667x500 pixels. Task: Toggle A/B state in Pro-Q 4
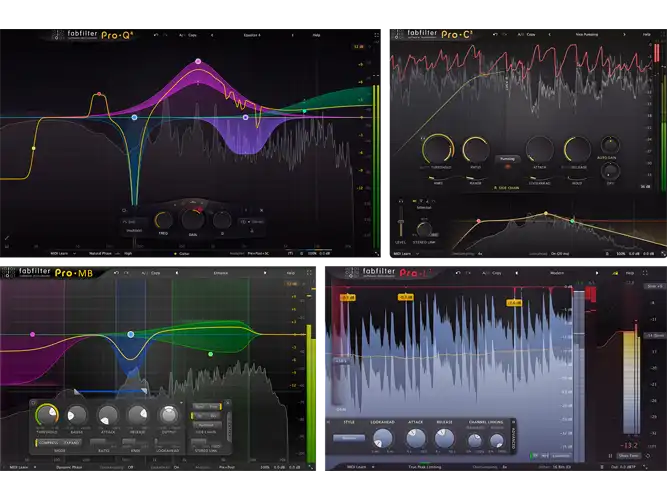click(182, 35)
